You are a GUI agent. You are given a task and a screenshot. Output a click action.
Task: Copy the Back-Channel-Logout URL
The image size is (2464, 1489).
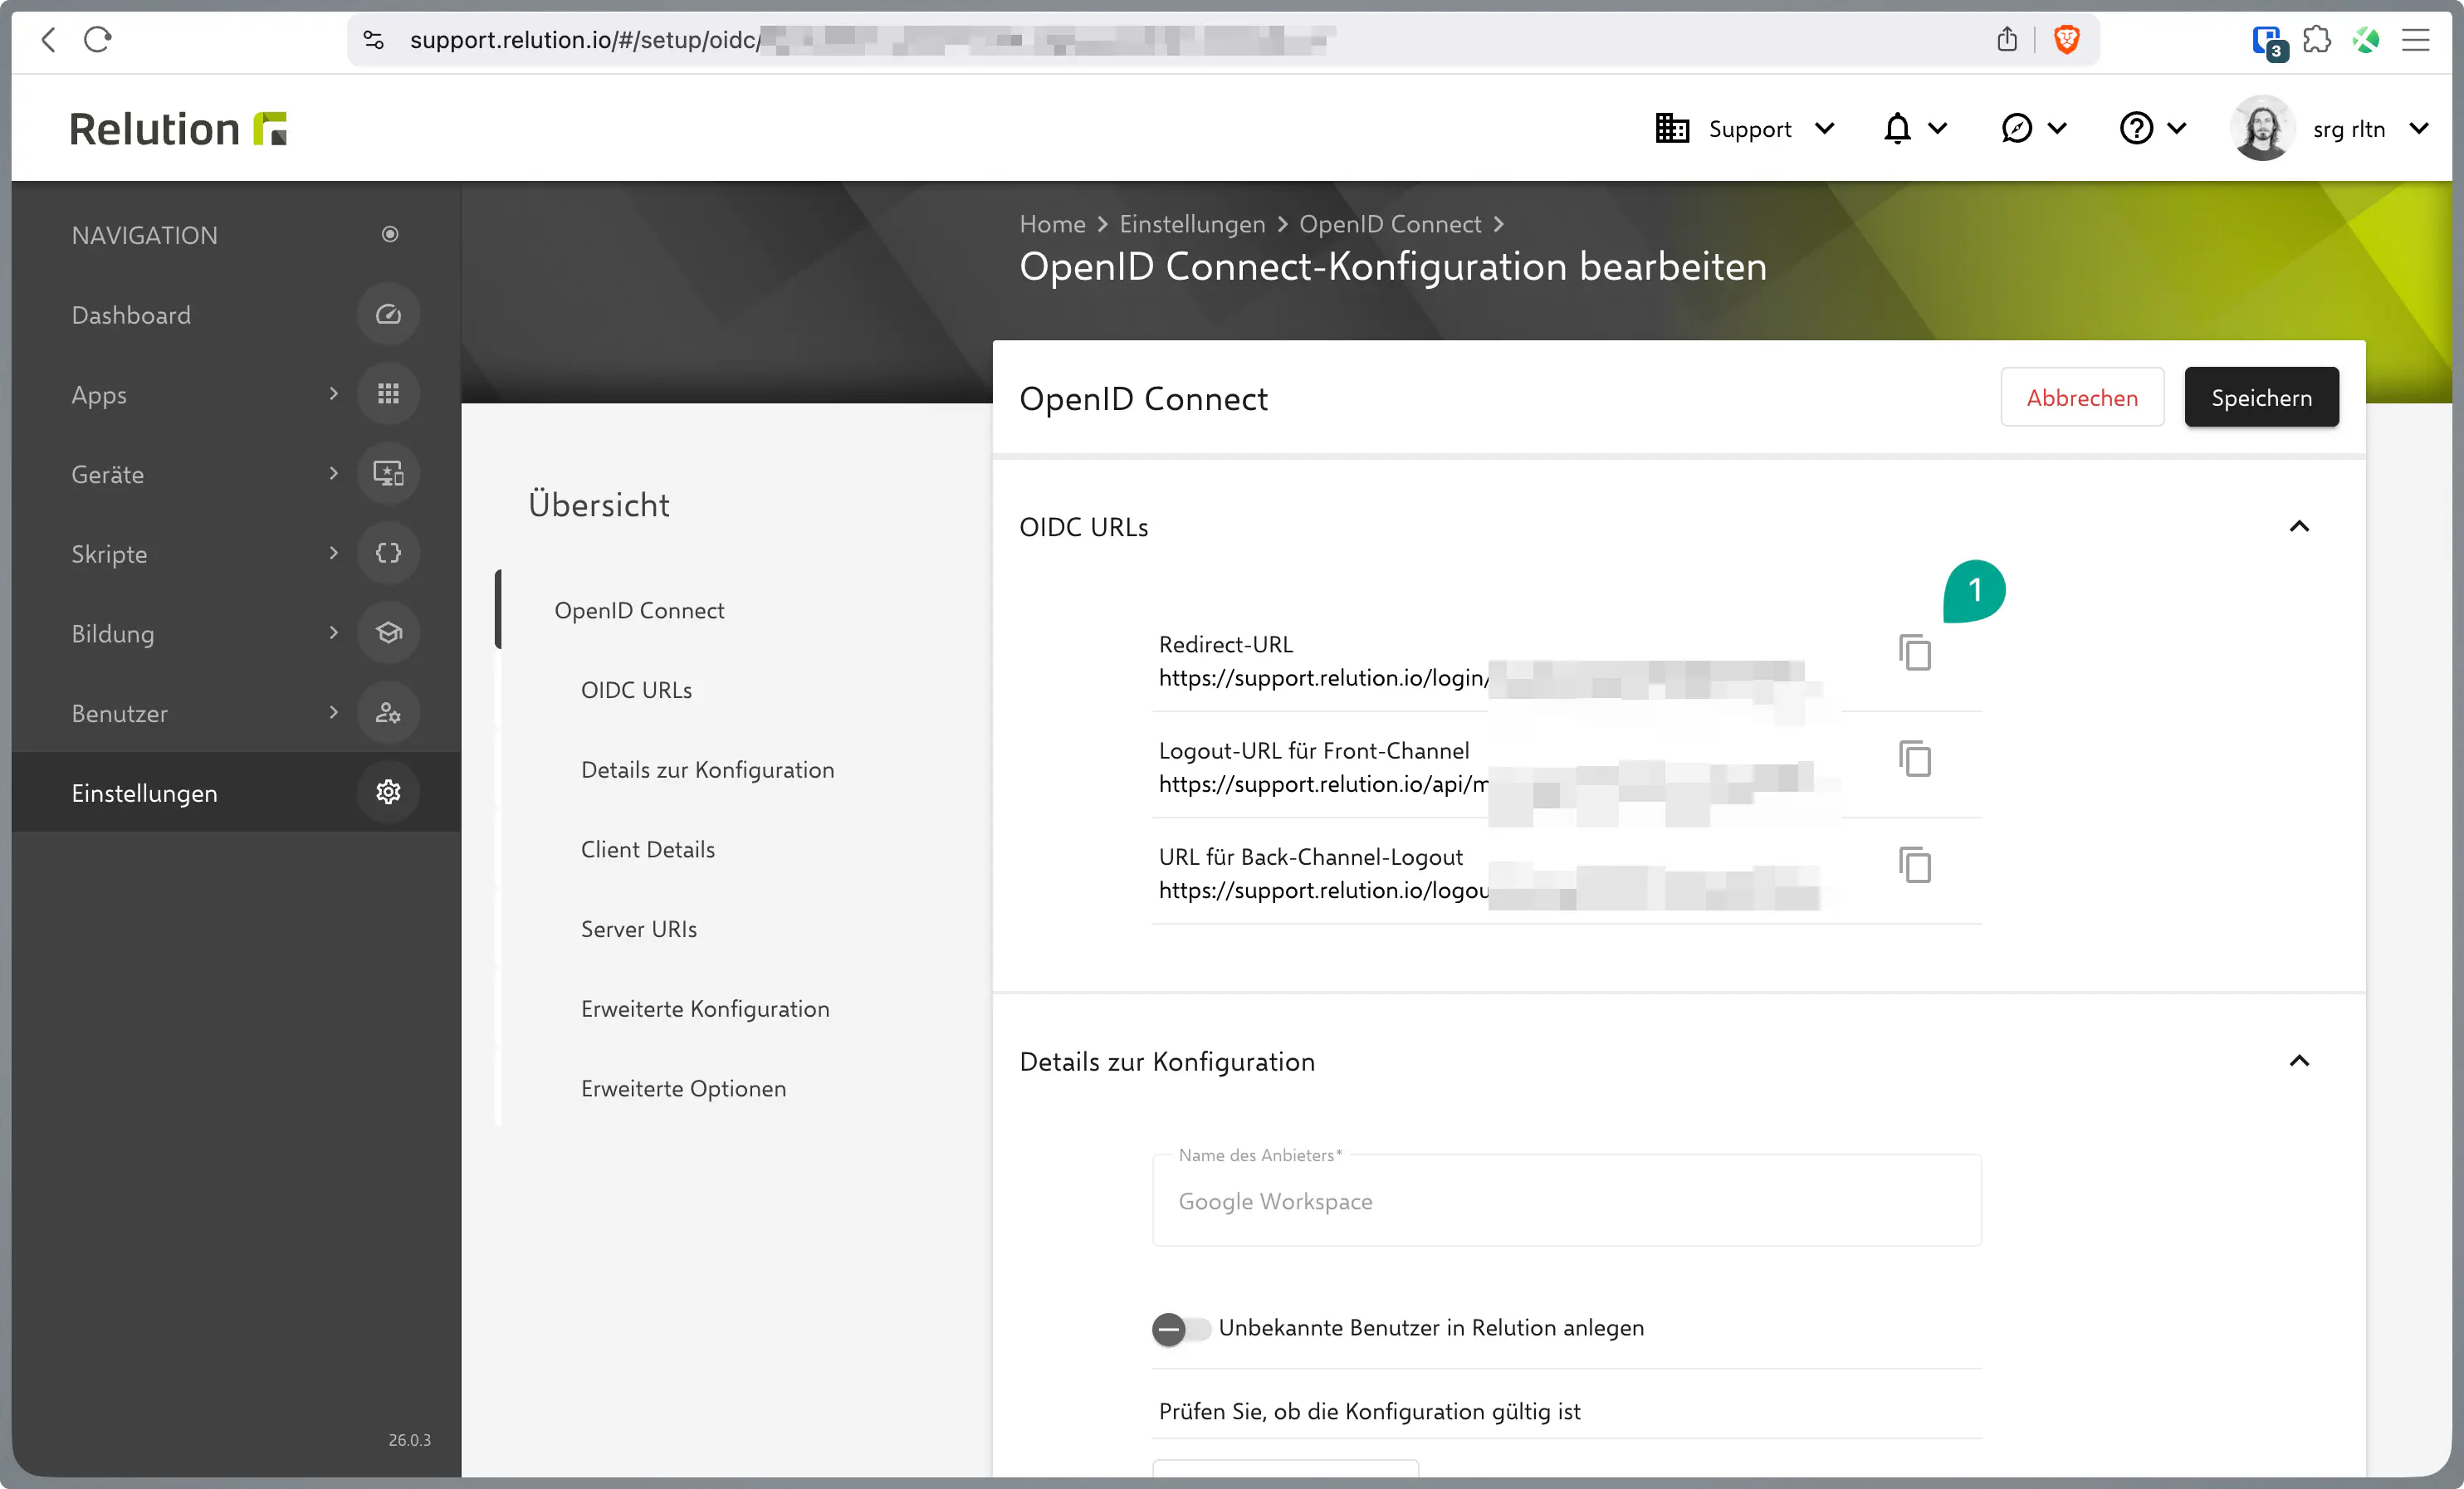tap(1914, 865)
